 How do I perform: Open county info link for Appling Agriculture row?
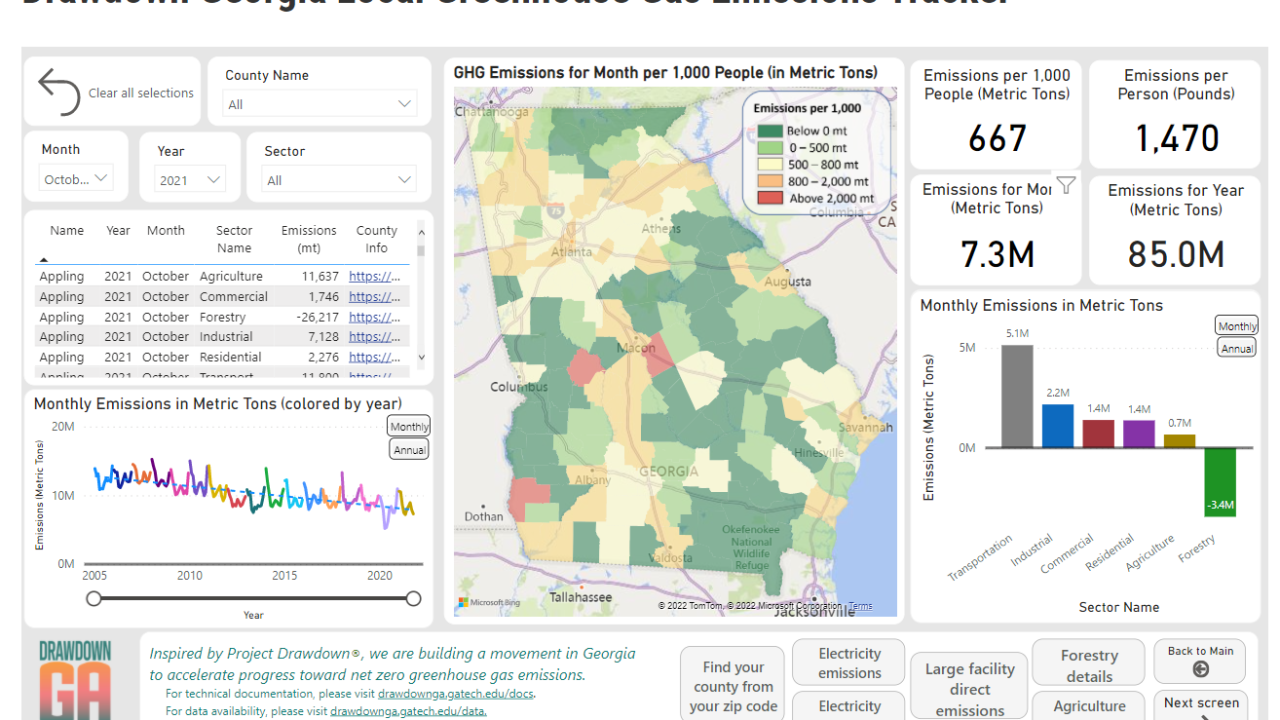coord(375,276)
